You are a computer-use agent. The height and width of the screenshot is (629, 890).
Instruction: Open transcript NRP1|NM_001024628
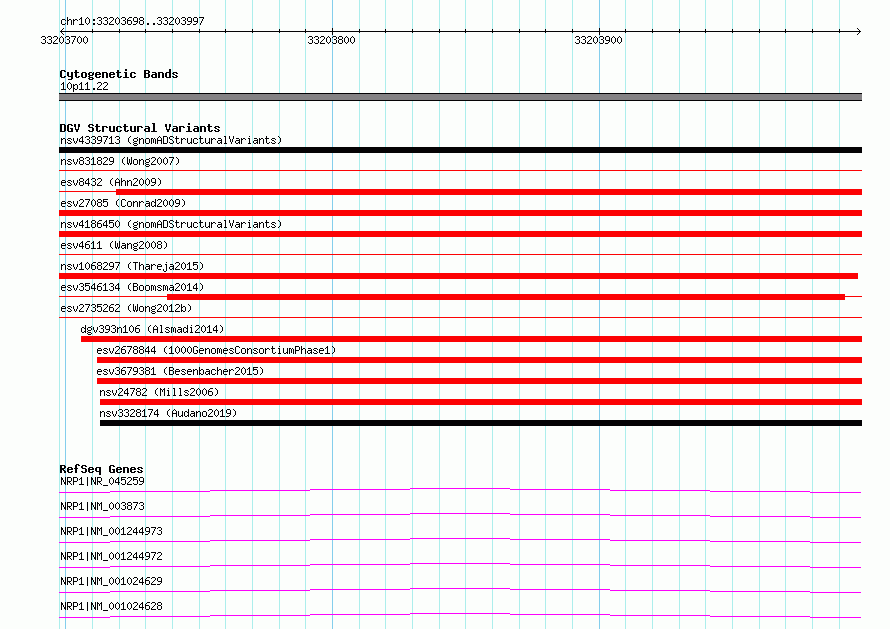(111, 606)
